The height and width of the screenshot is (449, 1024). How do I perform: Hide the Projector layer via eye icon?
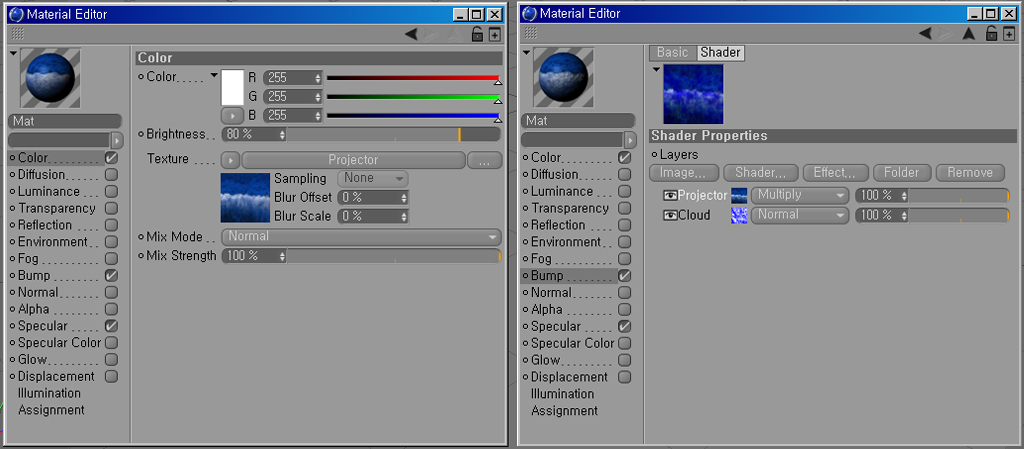[x=670, y=195]
